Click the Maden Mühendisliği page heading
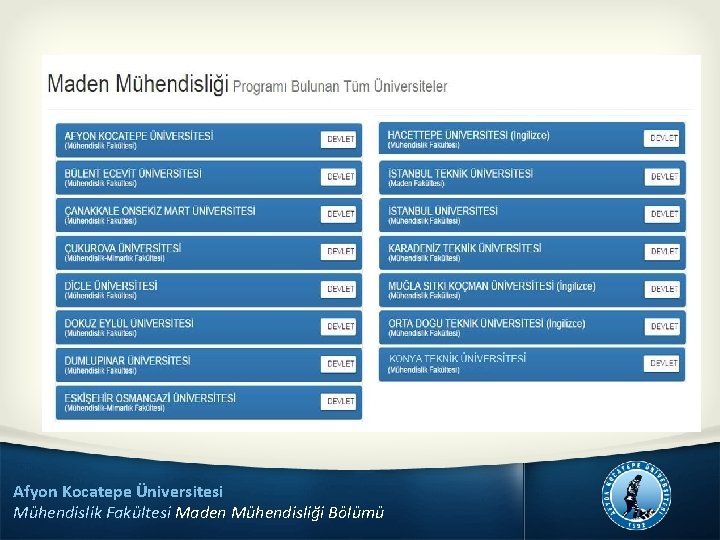The width and height of the screenshot is (720, 540). point(138,84)
